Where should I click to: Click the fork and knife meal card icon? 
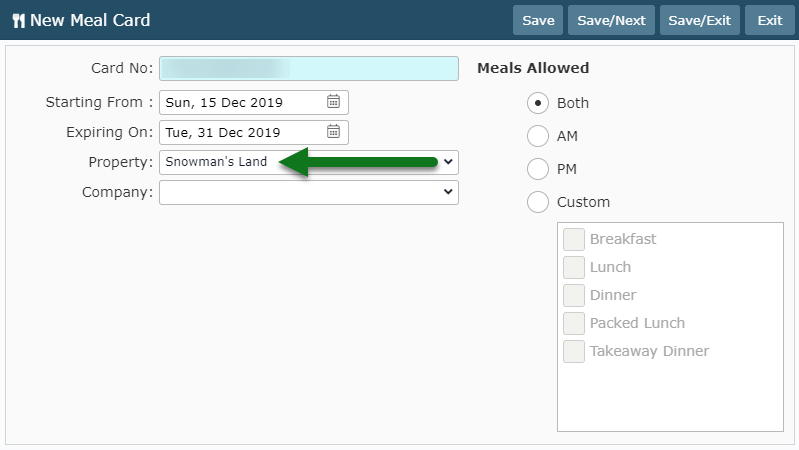coord(18,21)
